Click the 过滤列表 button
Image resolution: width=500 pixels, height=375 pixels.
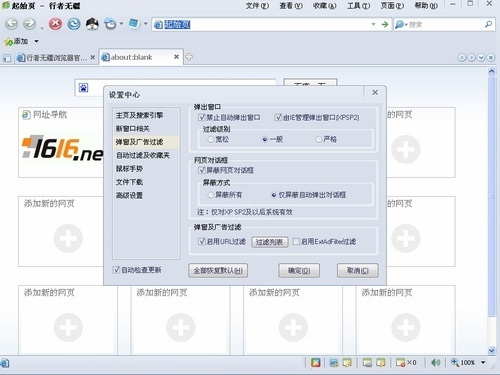pyautogui.click(x=270, y=242)
